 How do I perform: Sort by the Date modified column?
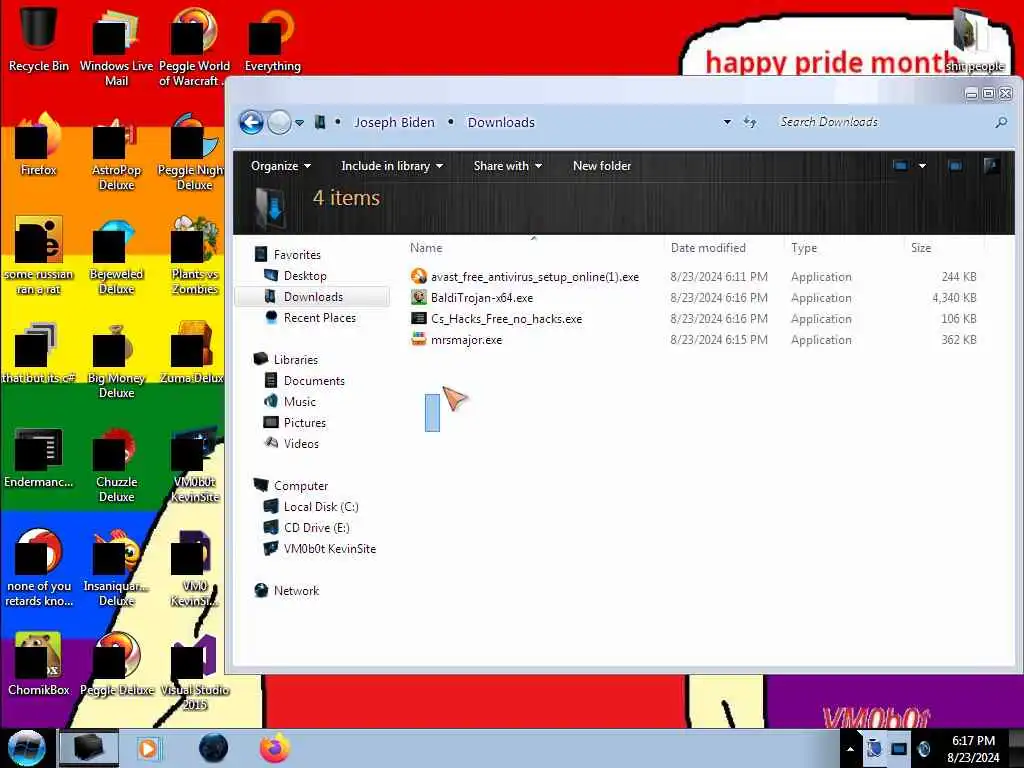708,248
